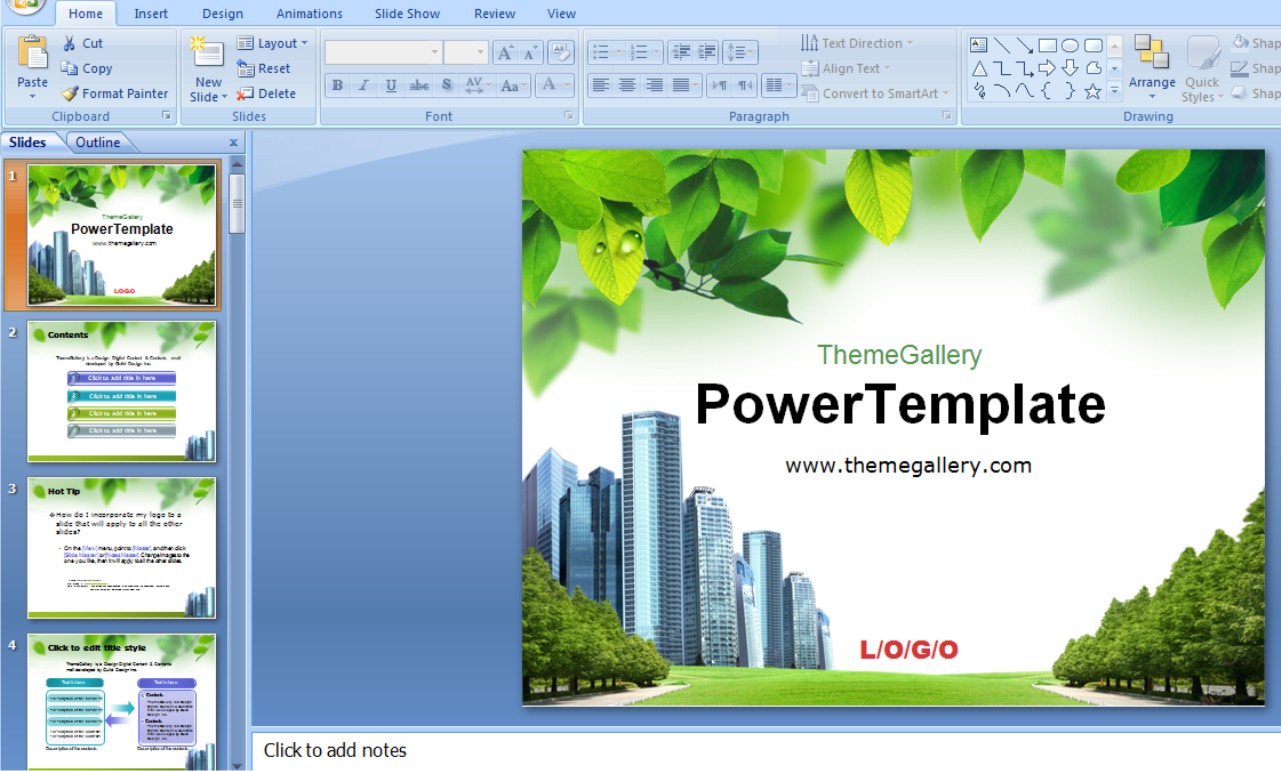
Task: Select the Rounded Rectangle shape
Action: (x=1094, y=45)
